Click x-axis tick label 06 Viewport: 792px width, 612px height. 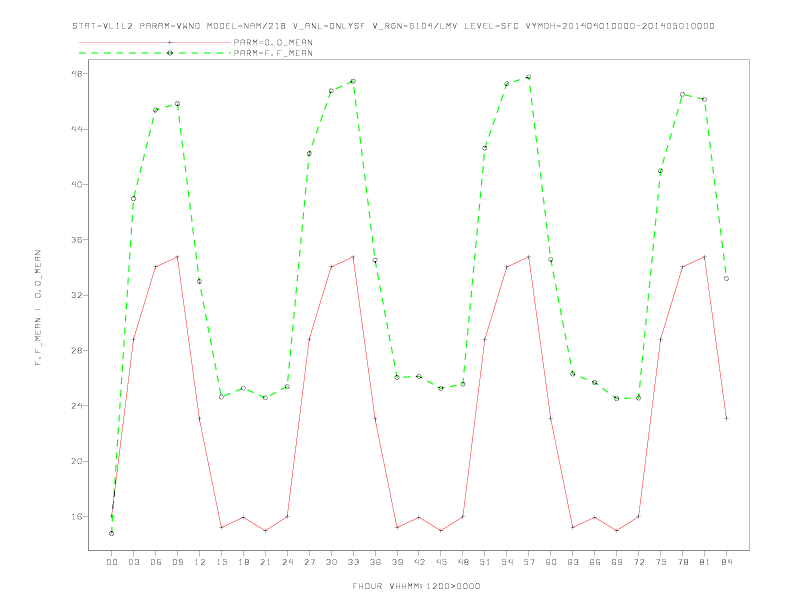[x=156, y=562]
